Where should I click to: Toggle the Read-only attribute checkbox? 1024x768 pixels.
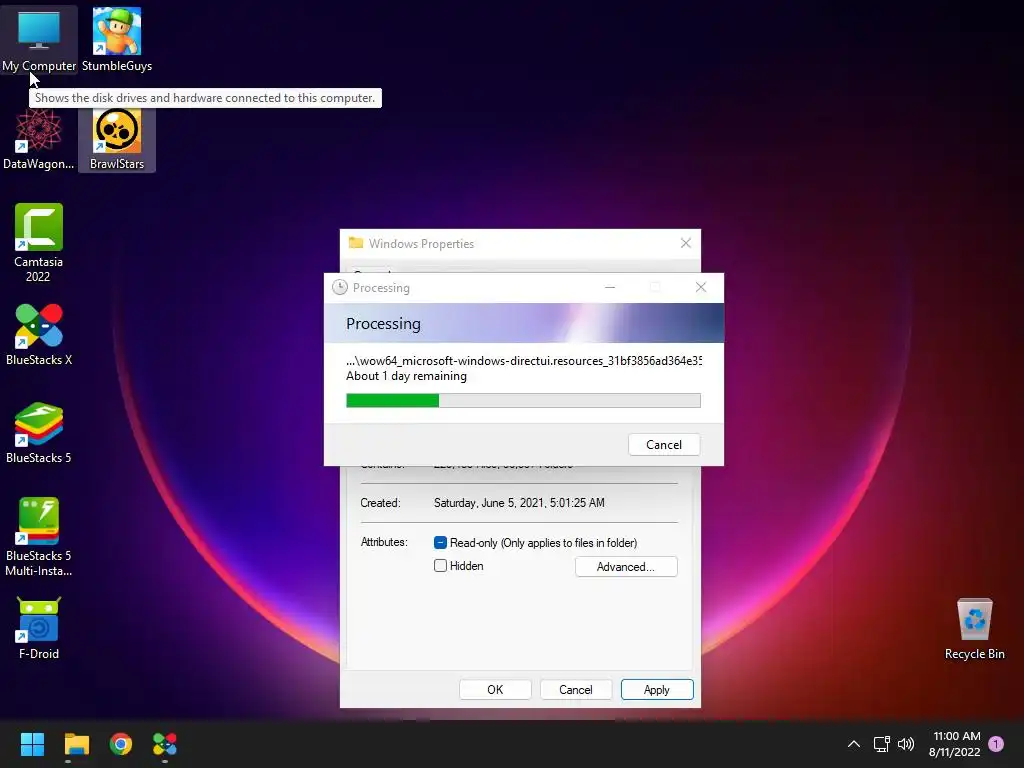point(440,543)
